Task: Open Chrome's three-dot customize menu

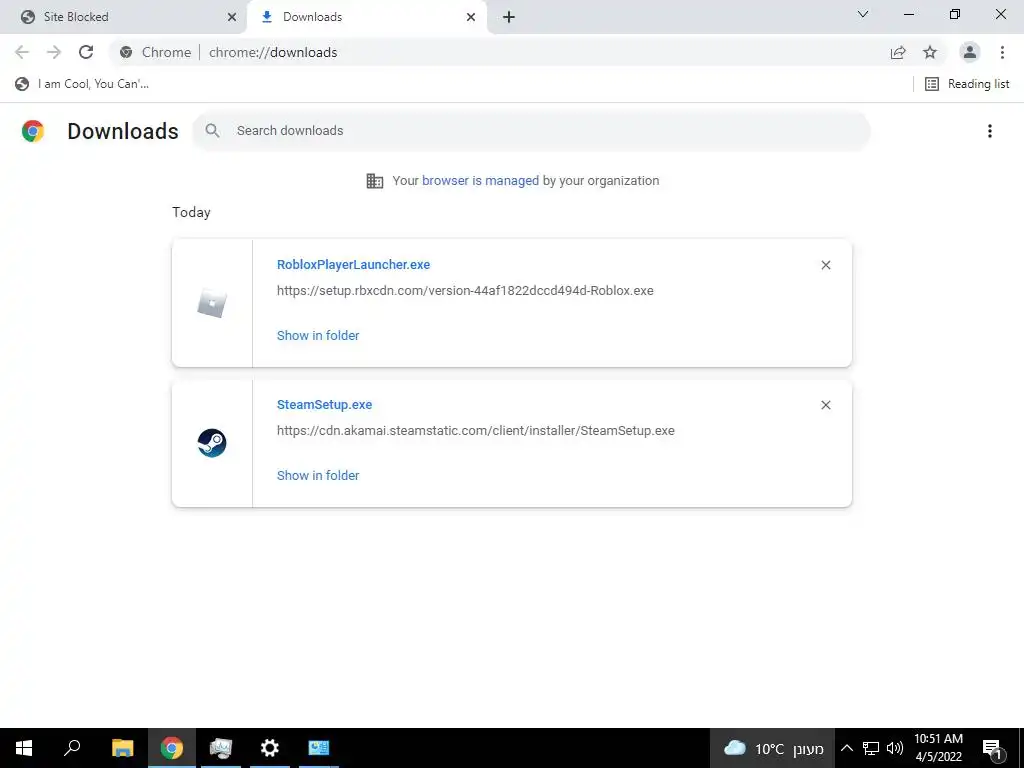Action: click(1002, 52)
